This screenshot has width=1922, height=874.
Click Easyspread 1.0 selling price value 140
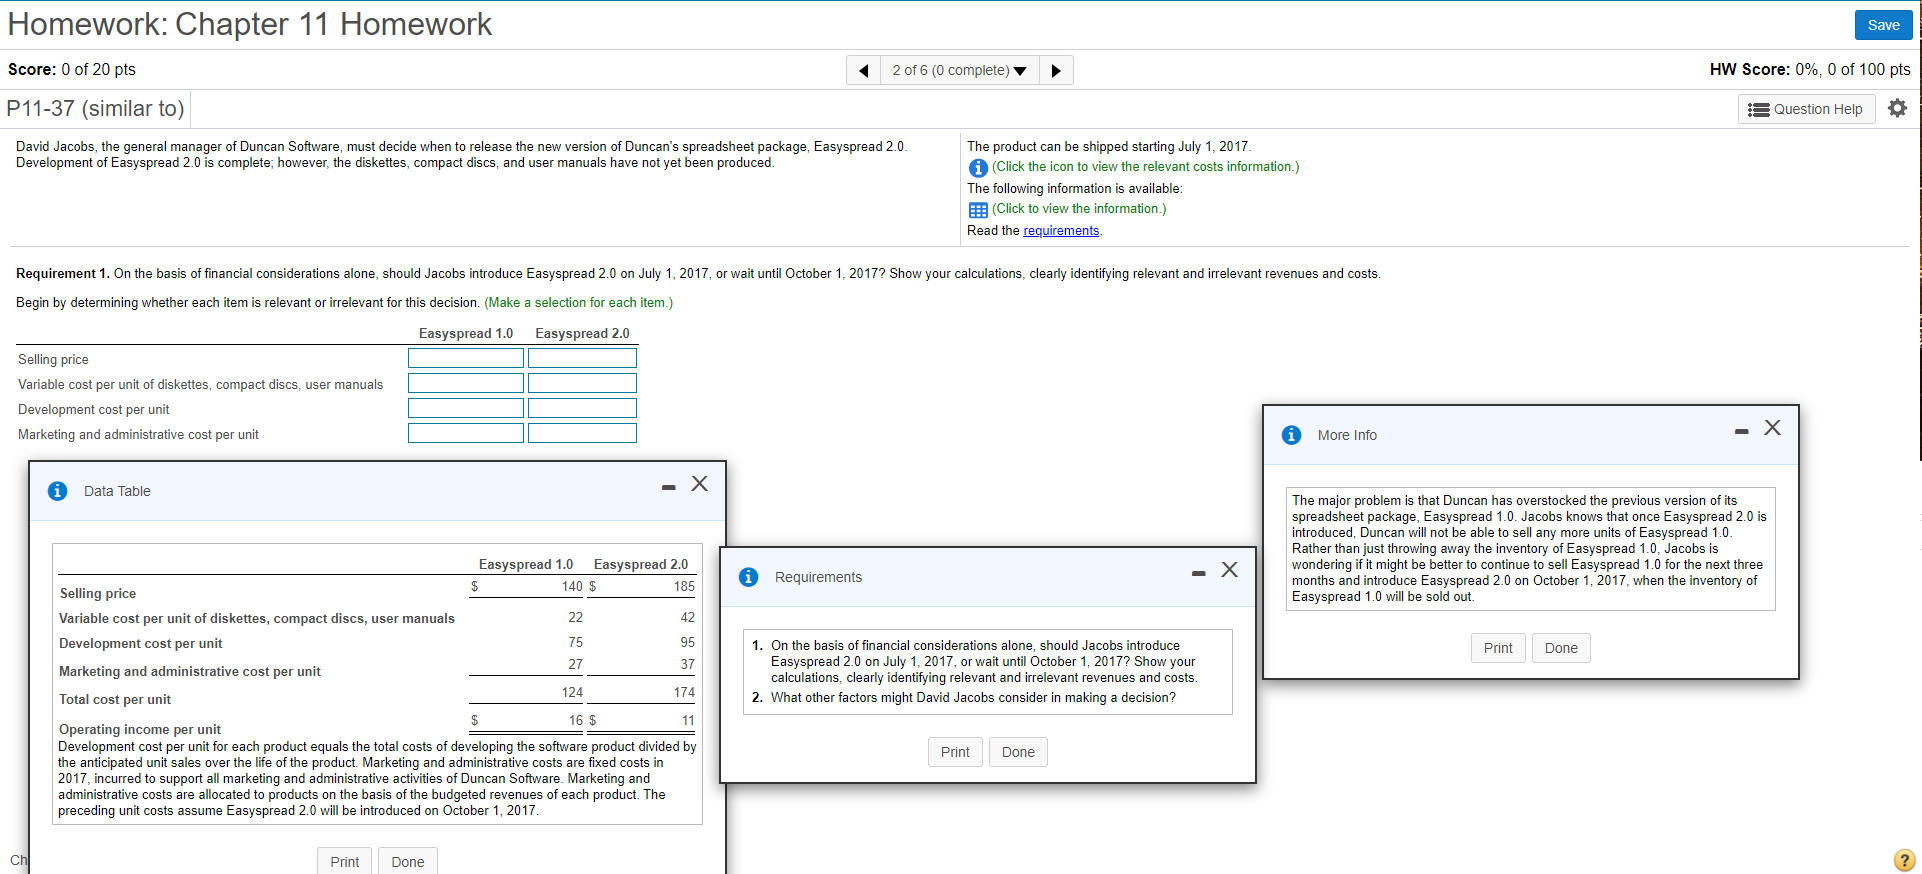click(x=572, y=586)
